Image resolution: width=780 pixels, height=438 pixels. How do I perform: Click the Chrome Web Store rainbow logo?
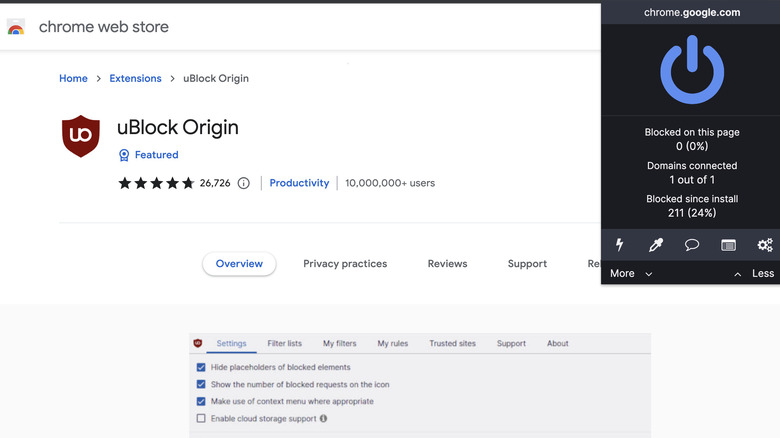(16, 28)
